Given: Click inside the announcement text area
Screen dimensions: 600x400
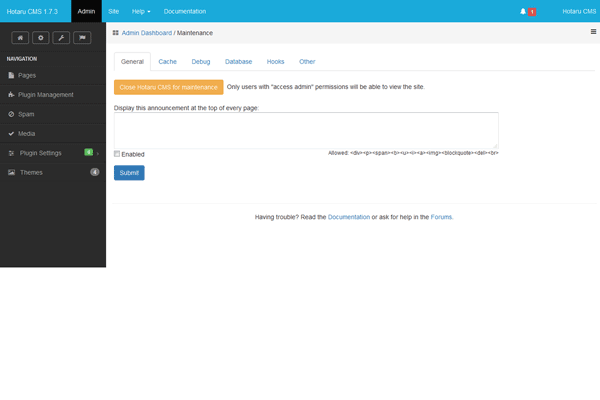Looking at the screenshot, I should [306, 130].
